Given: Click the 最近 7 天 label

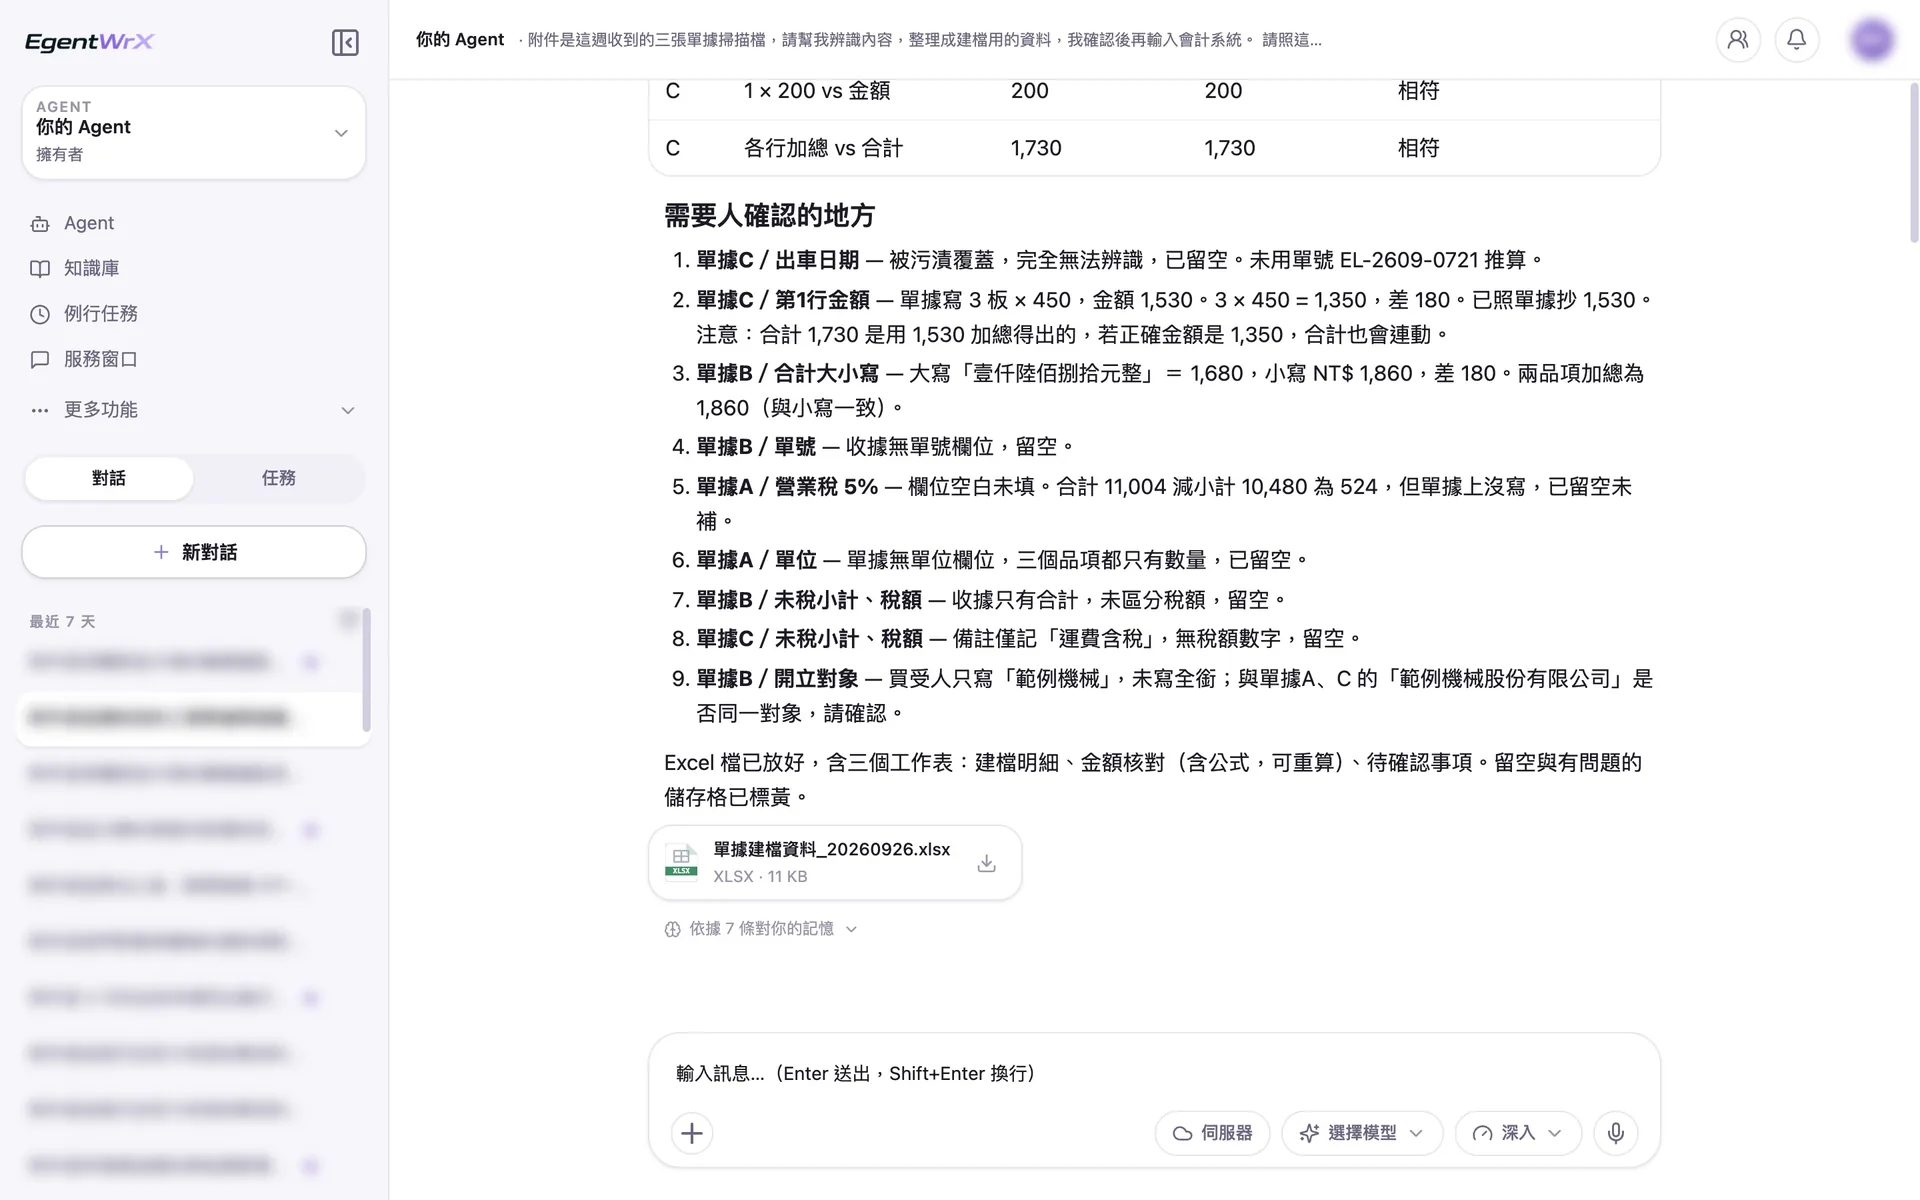Looking at the screenshot, I should tap(62, 622).
